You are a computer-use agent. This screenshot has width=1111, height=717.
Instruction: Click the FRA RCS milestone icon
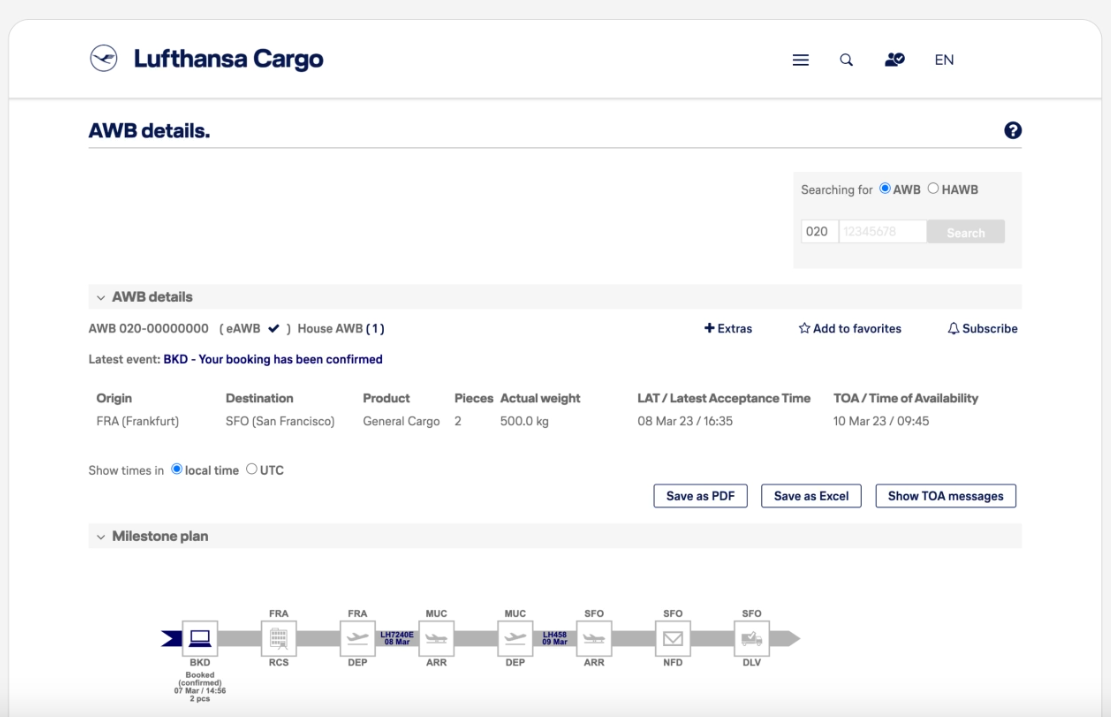click(x=278, y=638)
